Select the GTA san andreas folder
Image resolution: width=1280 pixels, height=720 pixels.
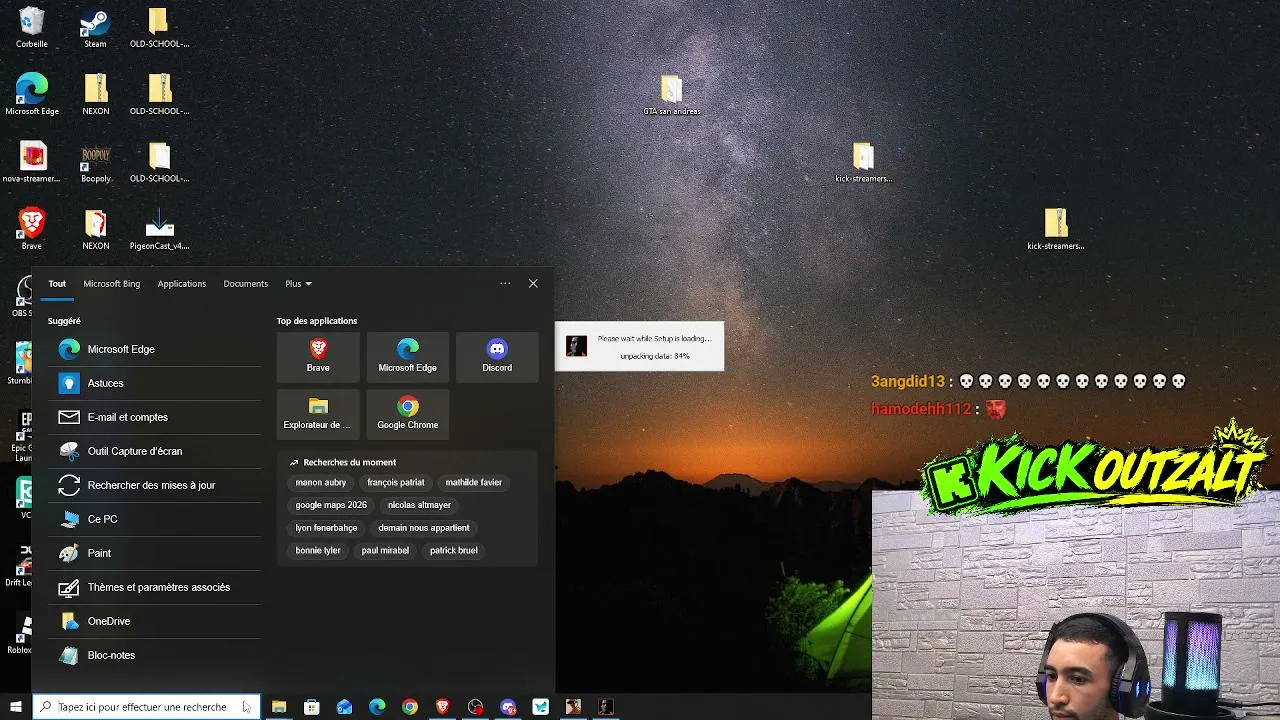(x=671, y=95)
